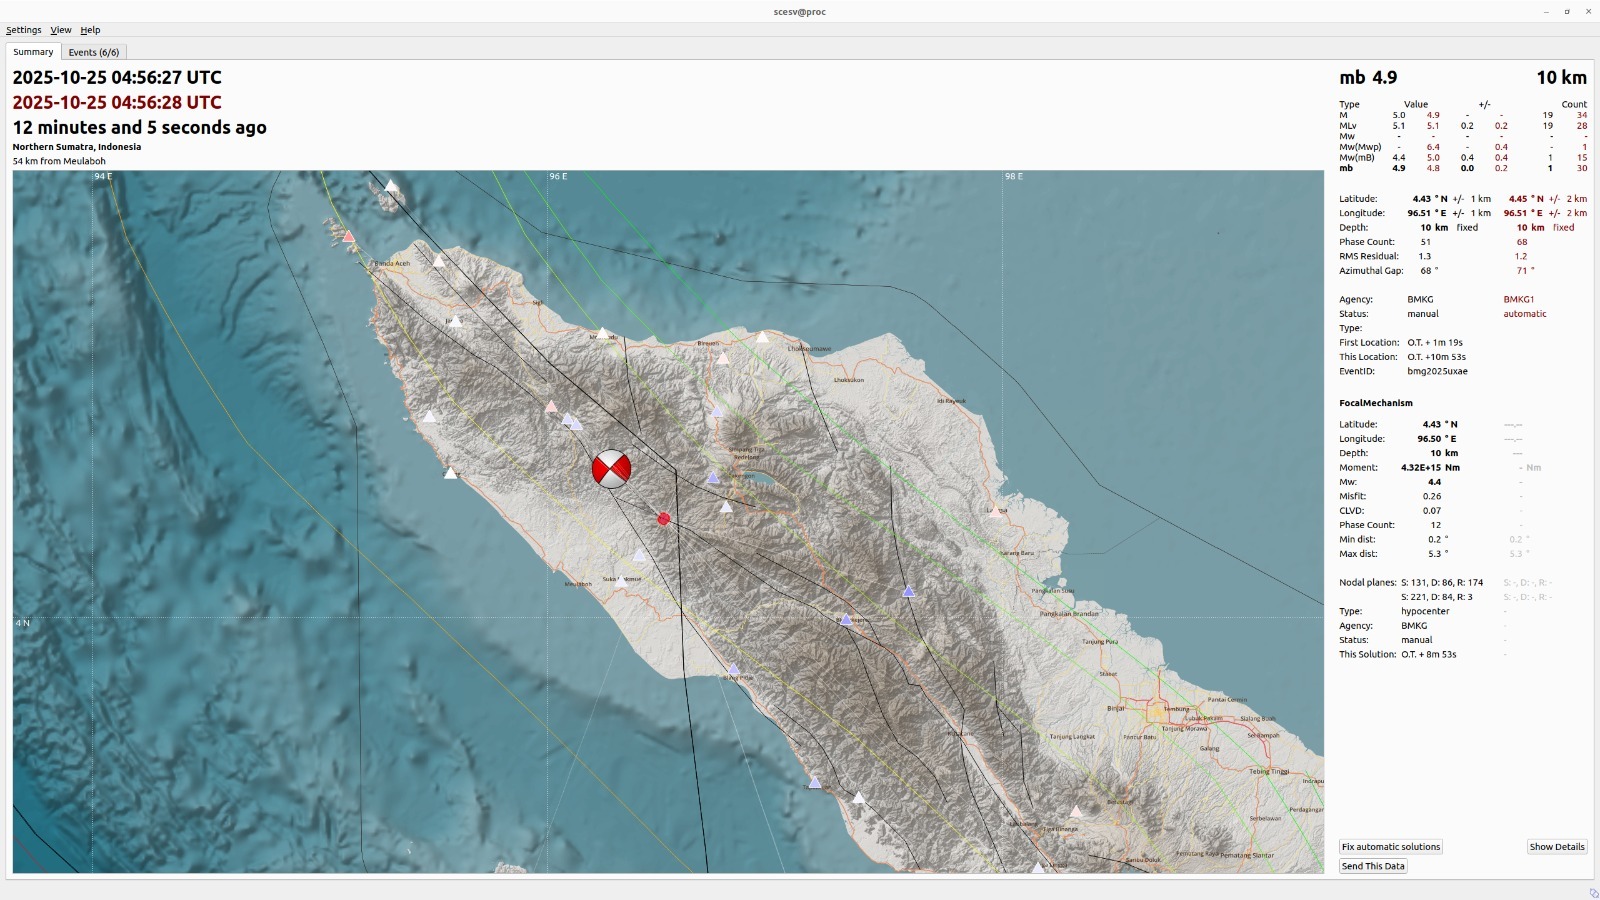Viewport: 1600px width, 900px height.
Task: Restore the window using title bar button
Action: [x=1567, y=12]
